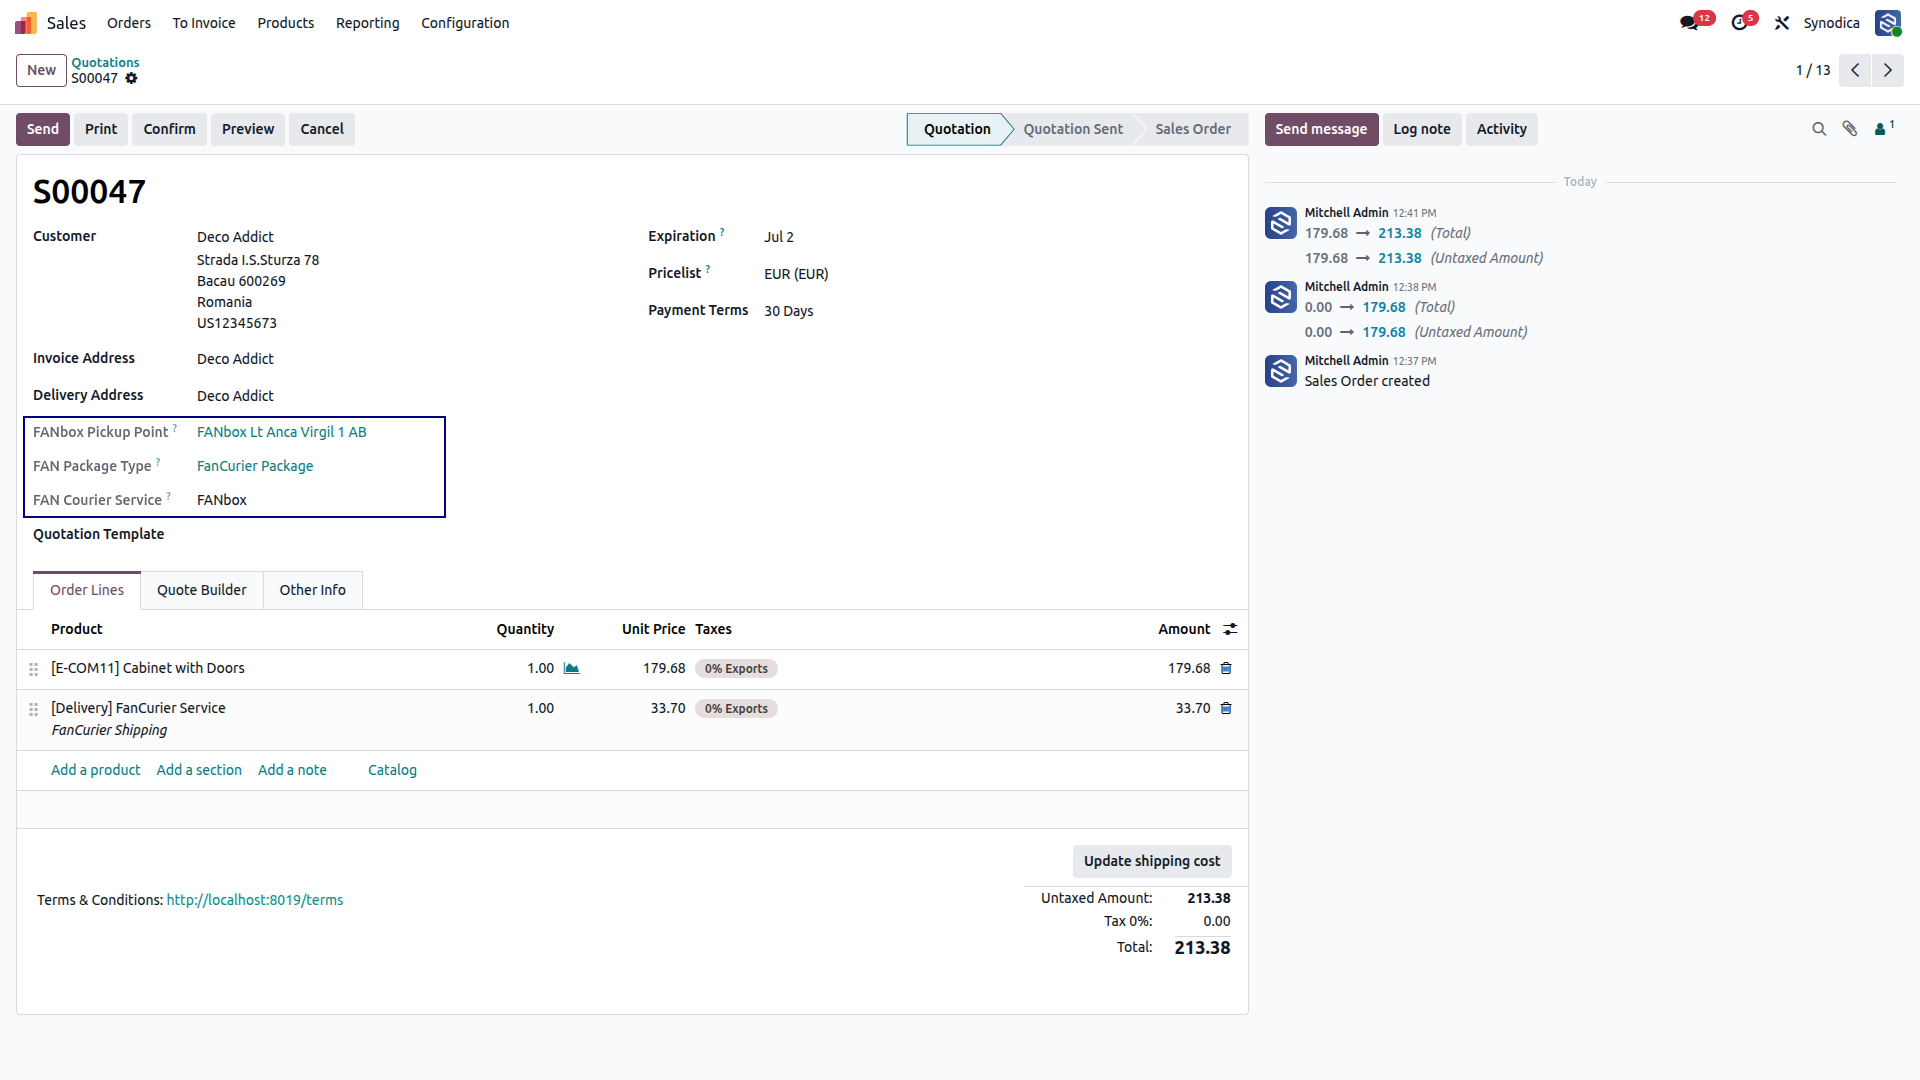Click Add a note
This screenshot has width=1920, height=1080.
(292, 770)
